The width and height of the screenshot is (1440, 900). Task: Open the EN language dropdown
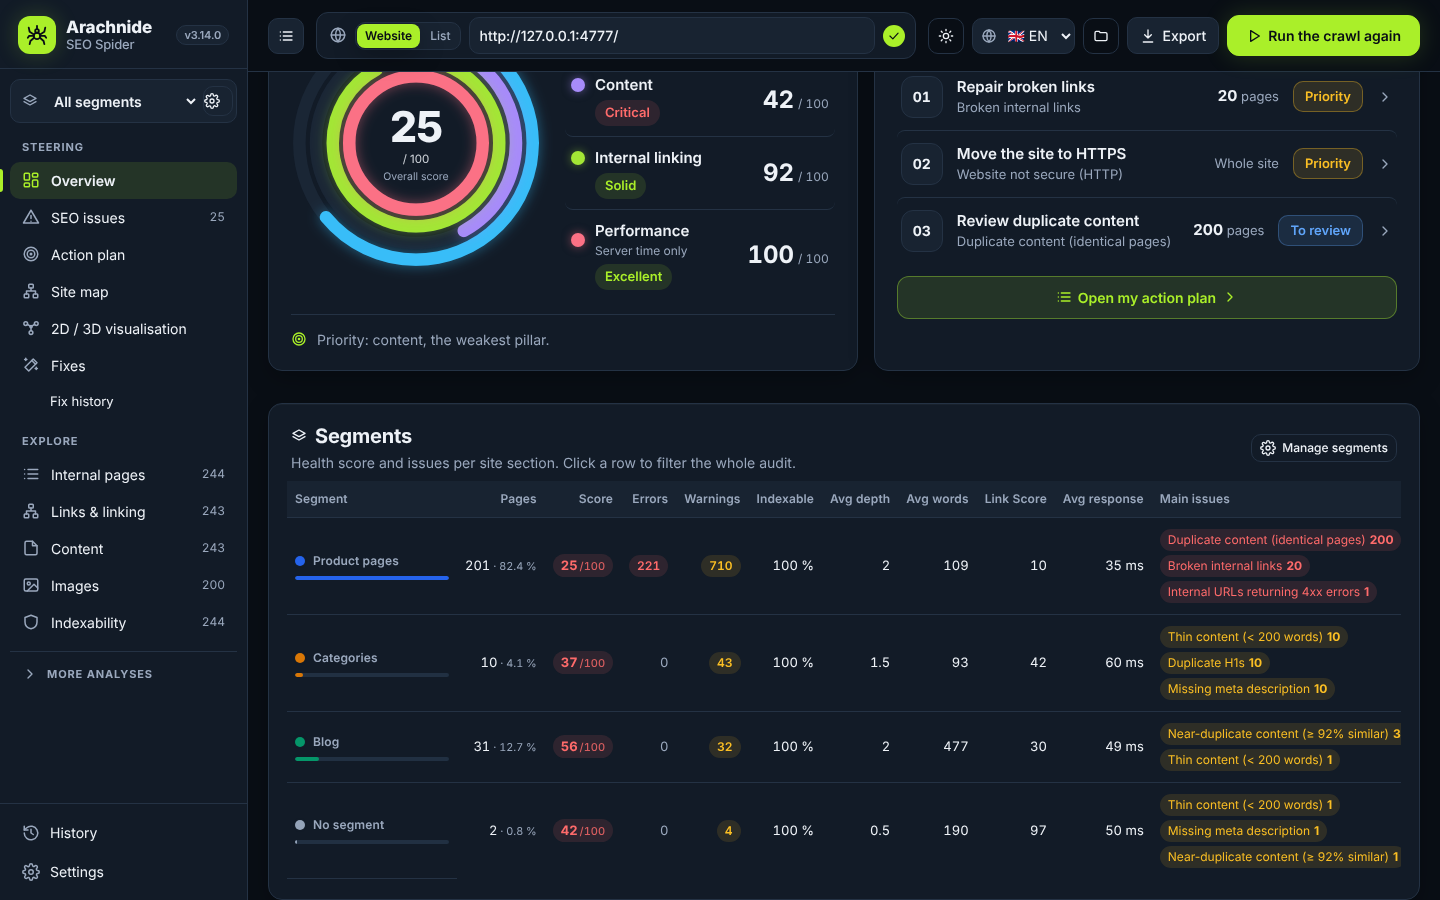1023,36
